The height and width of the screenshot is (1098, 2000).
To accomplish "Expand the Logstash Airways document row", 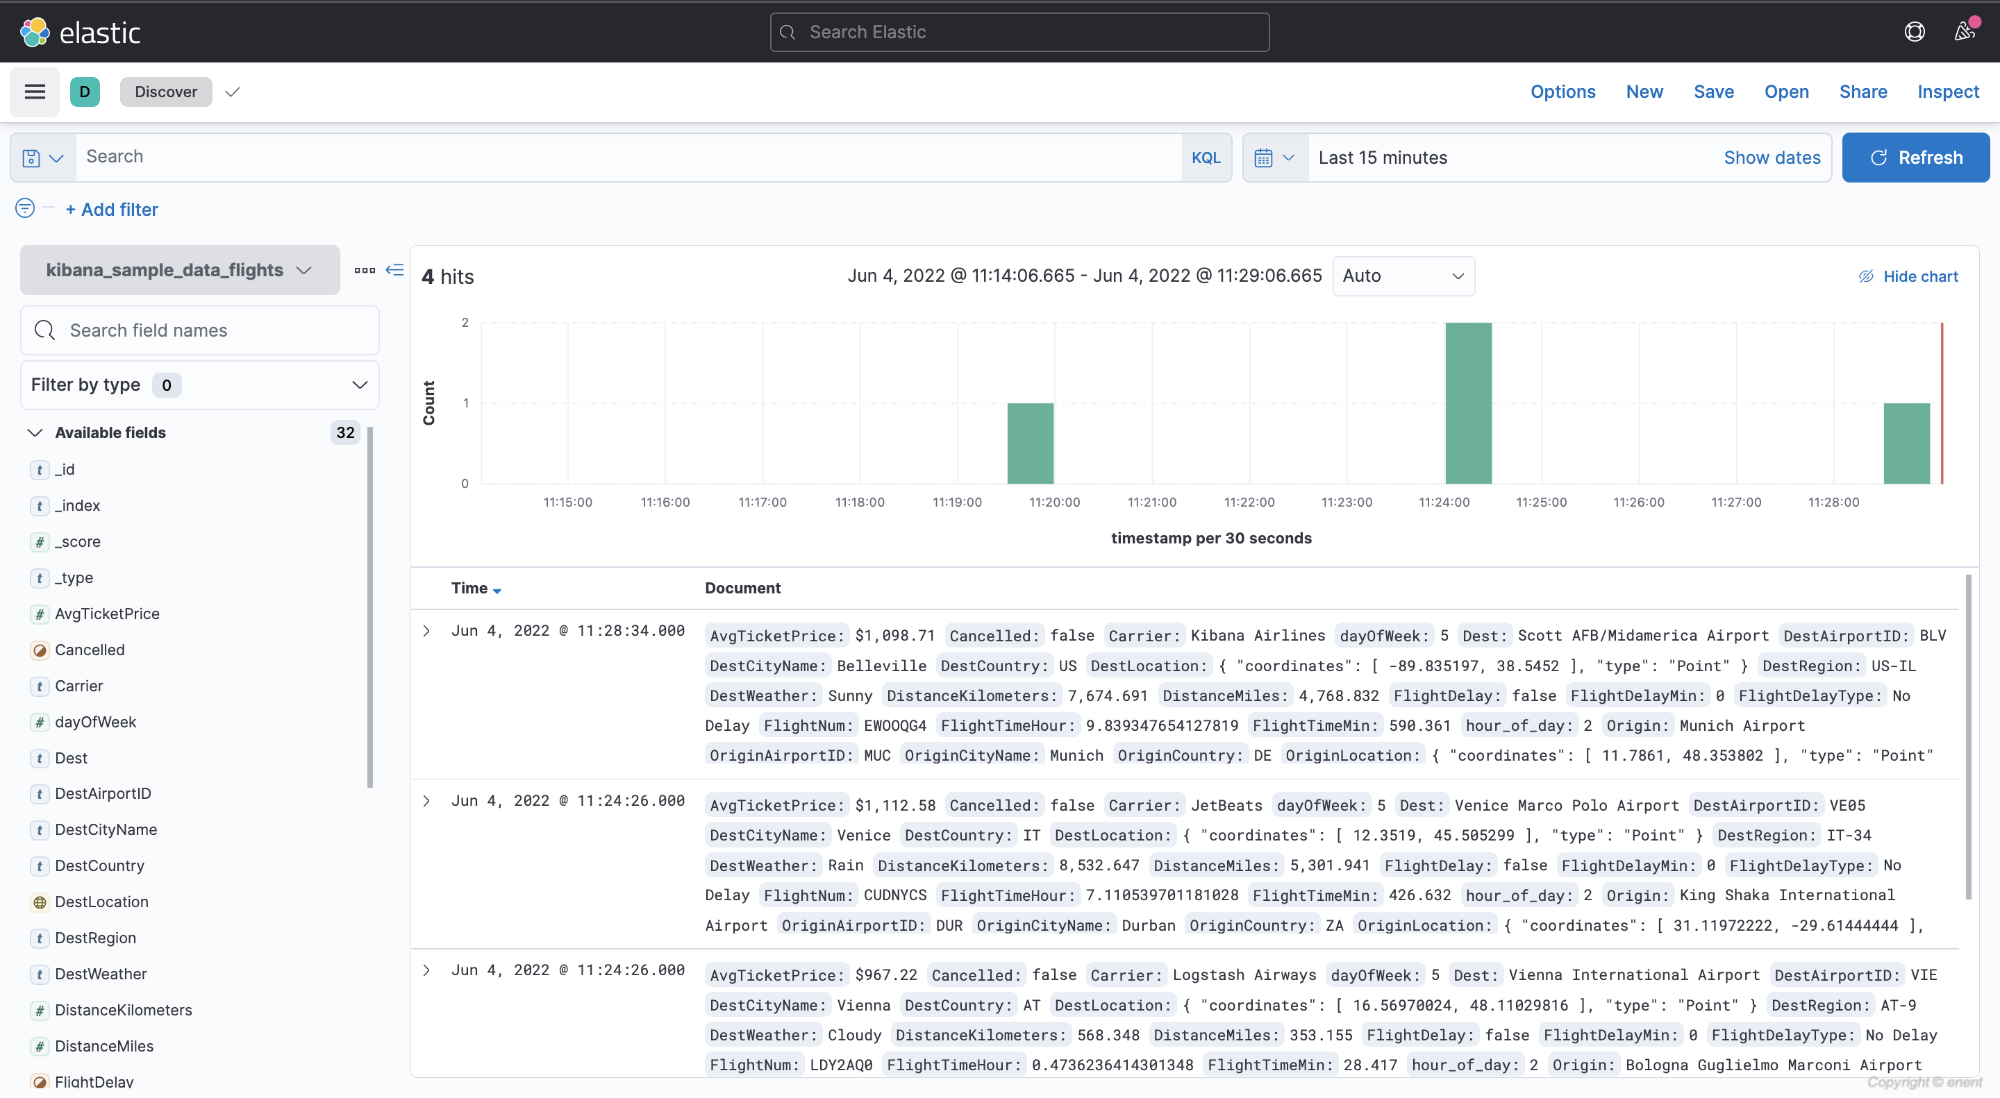I will click(427, 971).
